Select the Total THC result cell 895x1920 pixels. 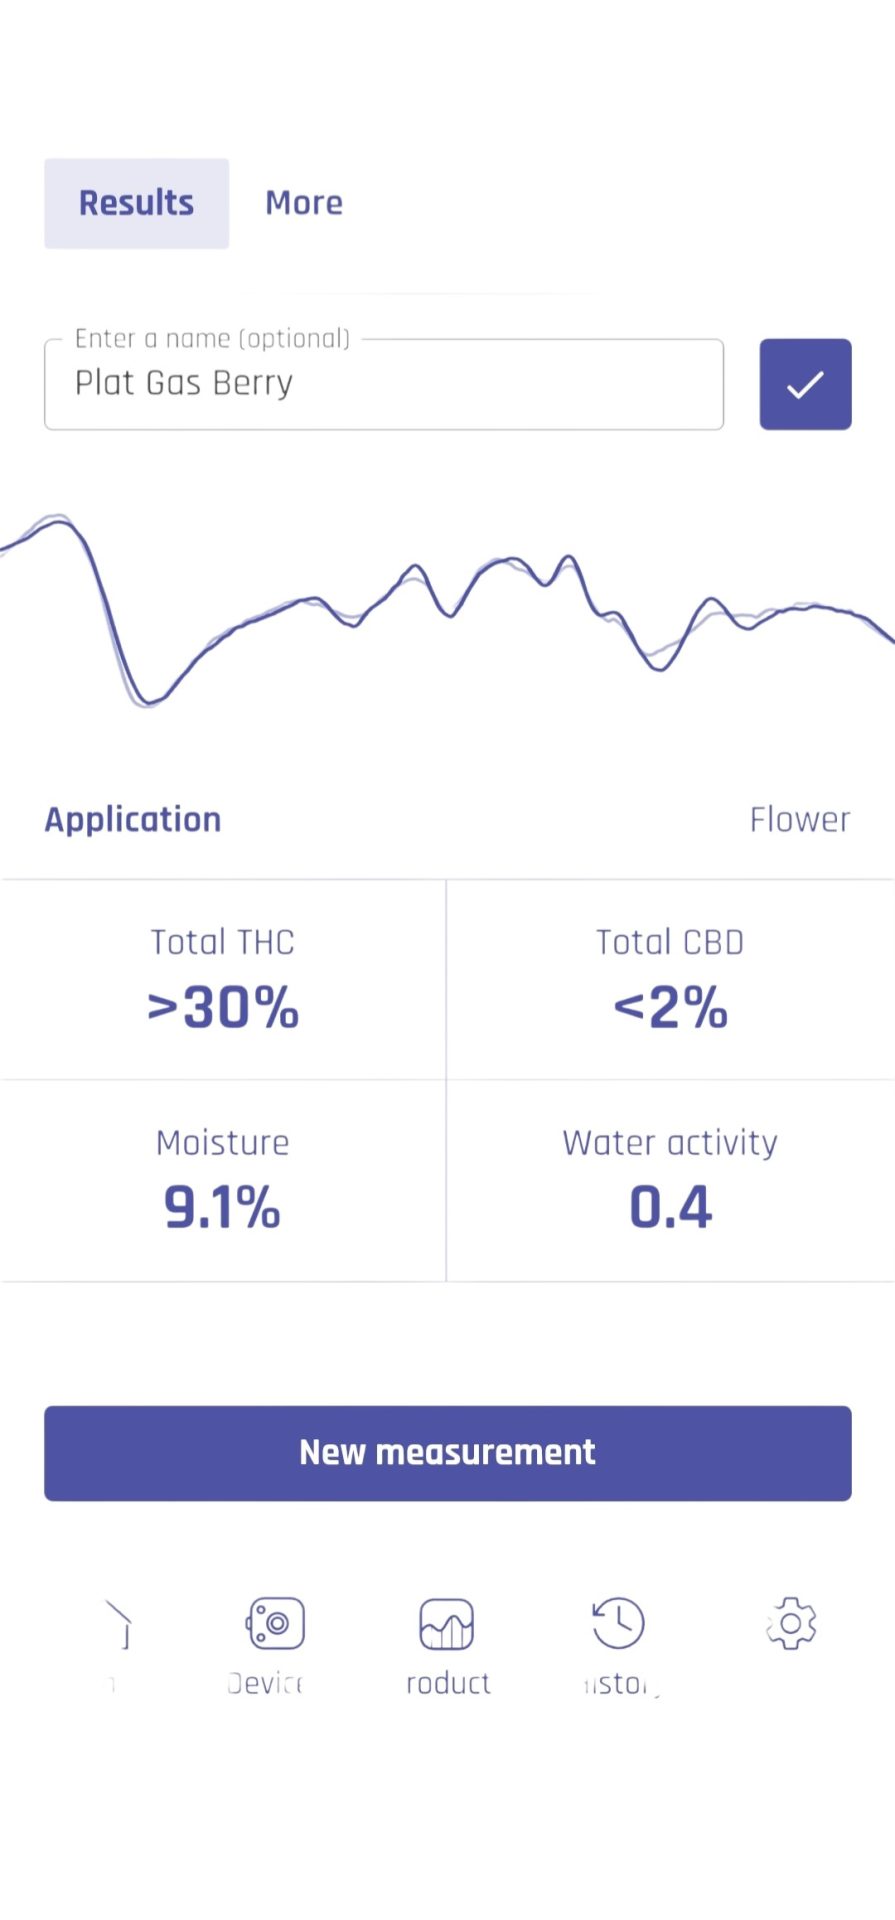point(223,980)
